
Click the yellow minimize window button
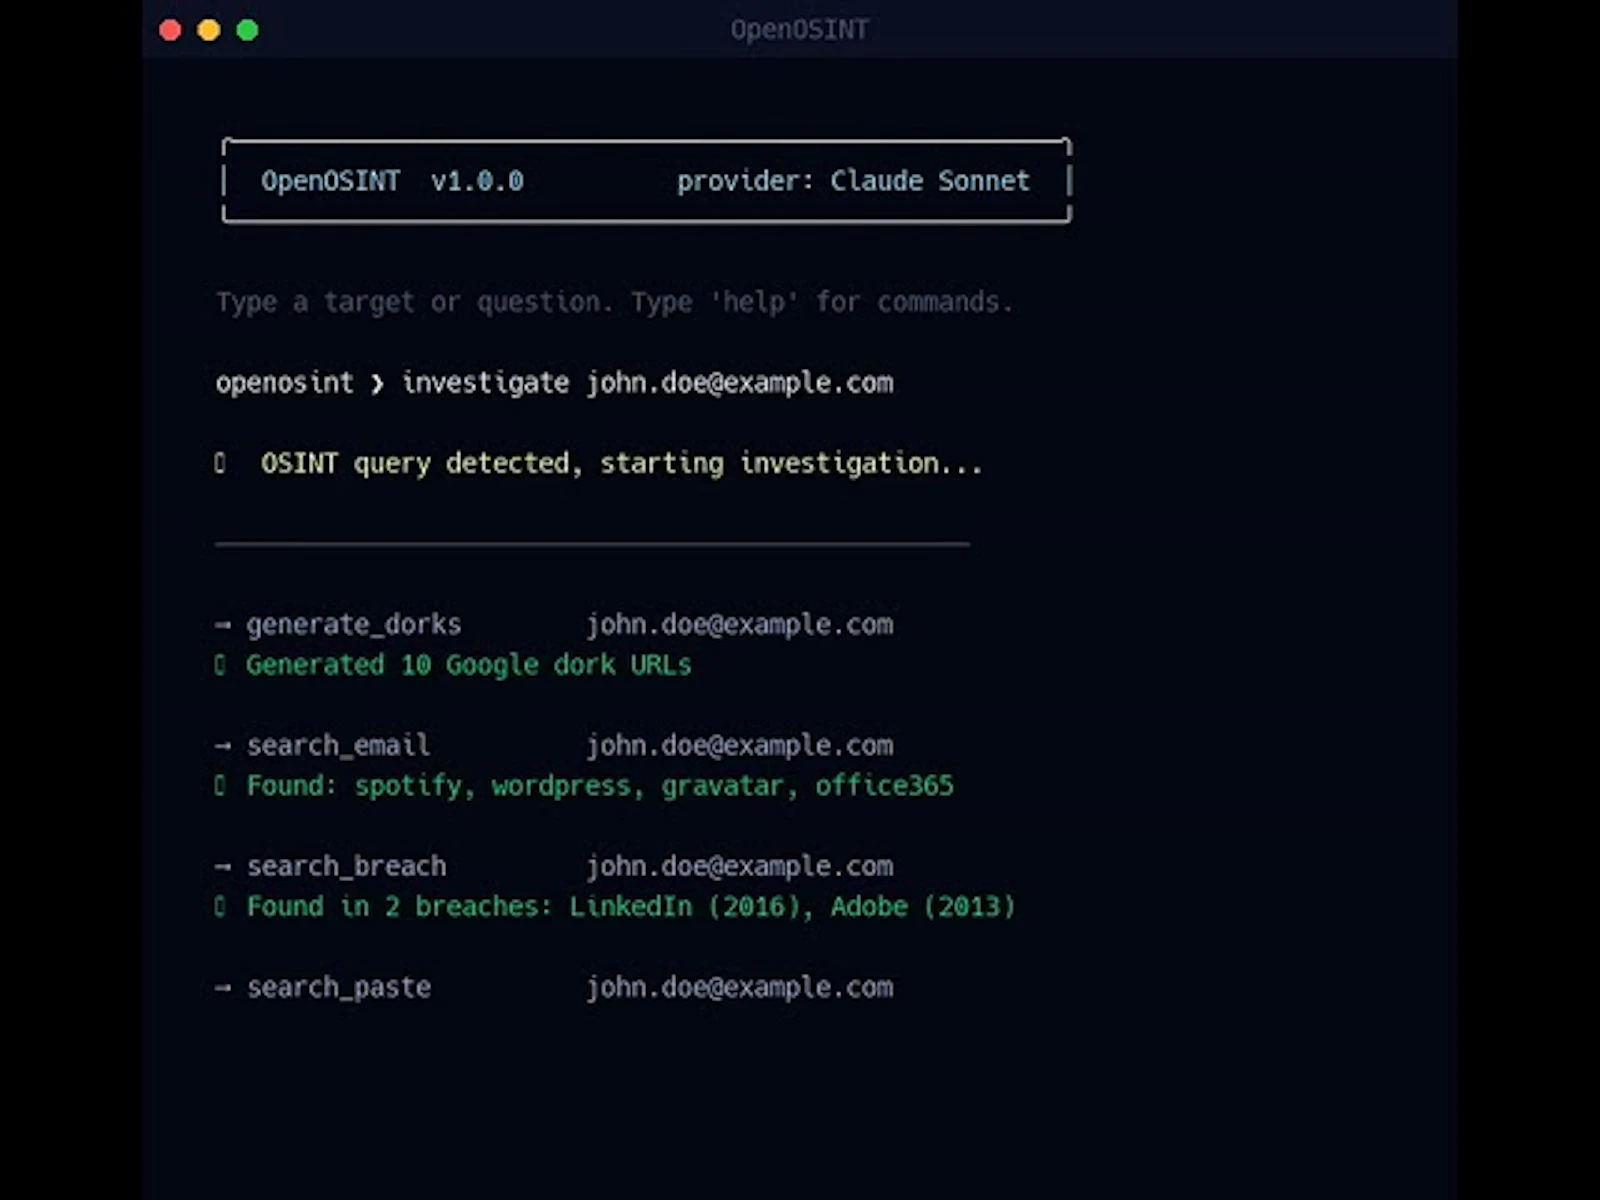click(x=209, y=30)
